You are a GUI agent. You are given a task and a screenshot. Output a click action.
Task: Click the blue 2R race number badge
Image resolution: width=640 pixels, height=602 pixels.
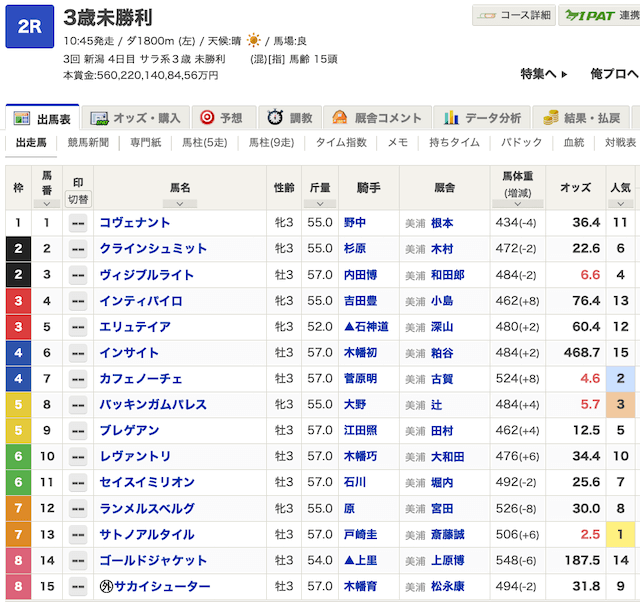29,26
